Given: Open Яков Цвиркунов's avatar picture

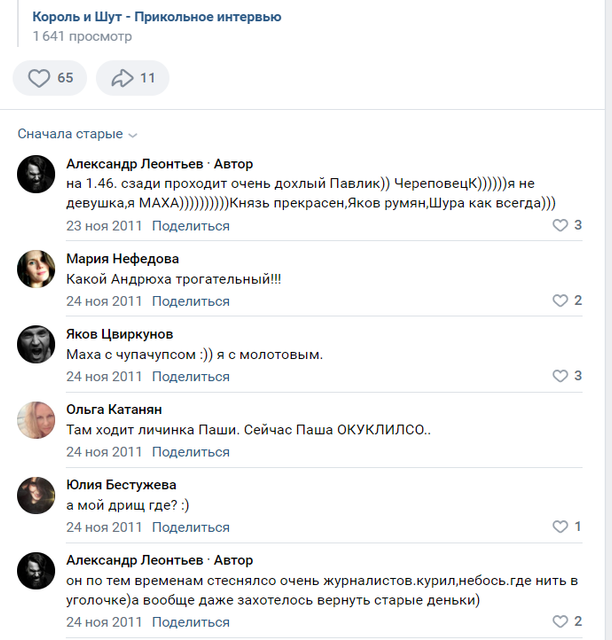Looking at the screenshot, I should 36,344.
